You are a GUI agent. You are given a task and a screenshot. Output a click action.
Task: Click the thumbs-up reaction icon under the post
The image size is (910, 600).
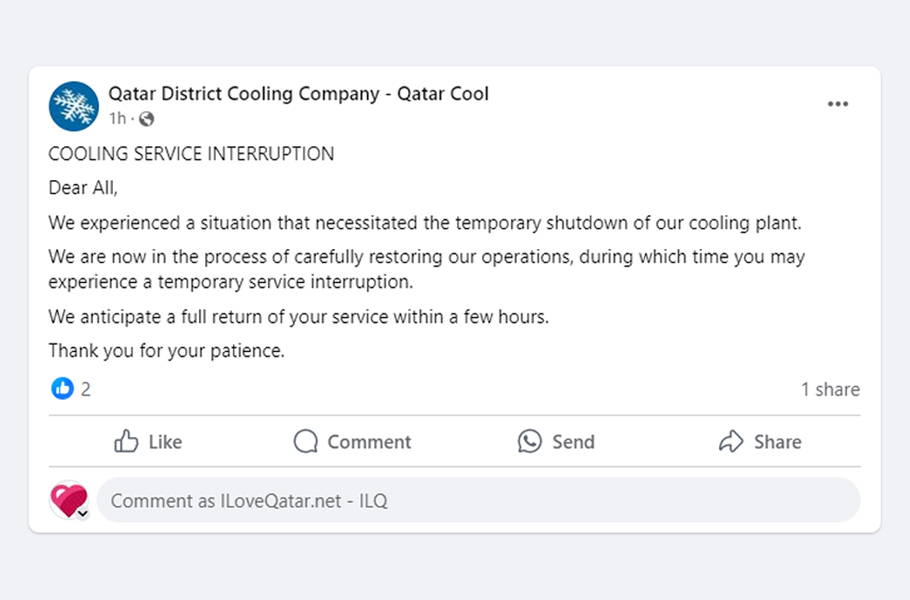61,388
